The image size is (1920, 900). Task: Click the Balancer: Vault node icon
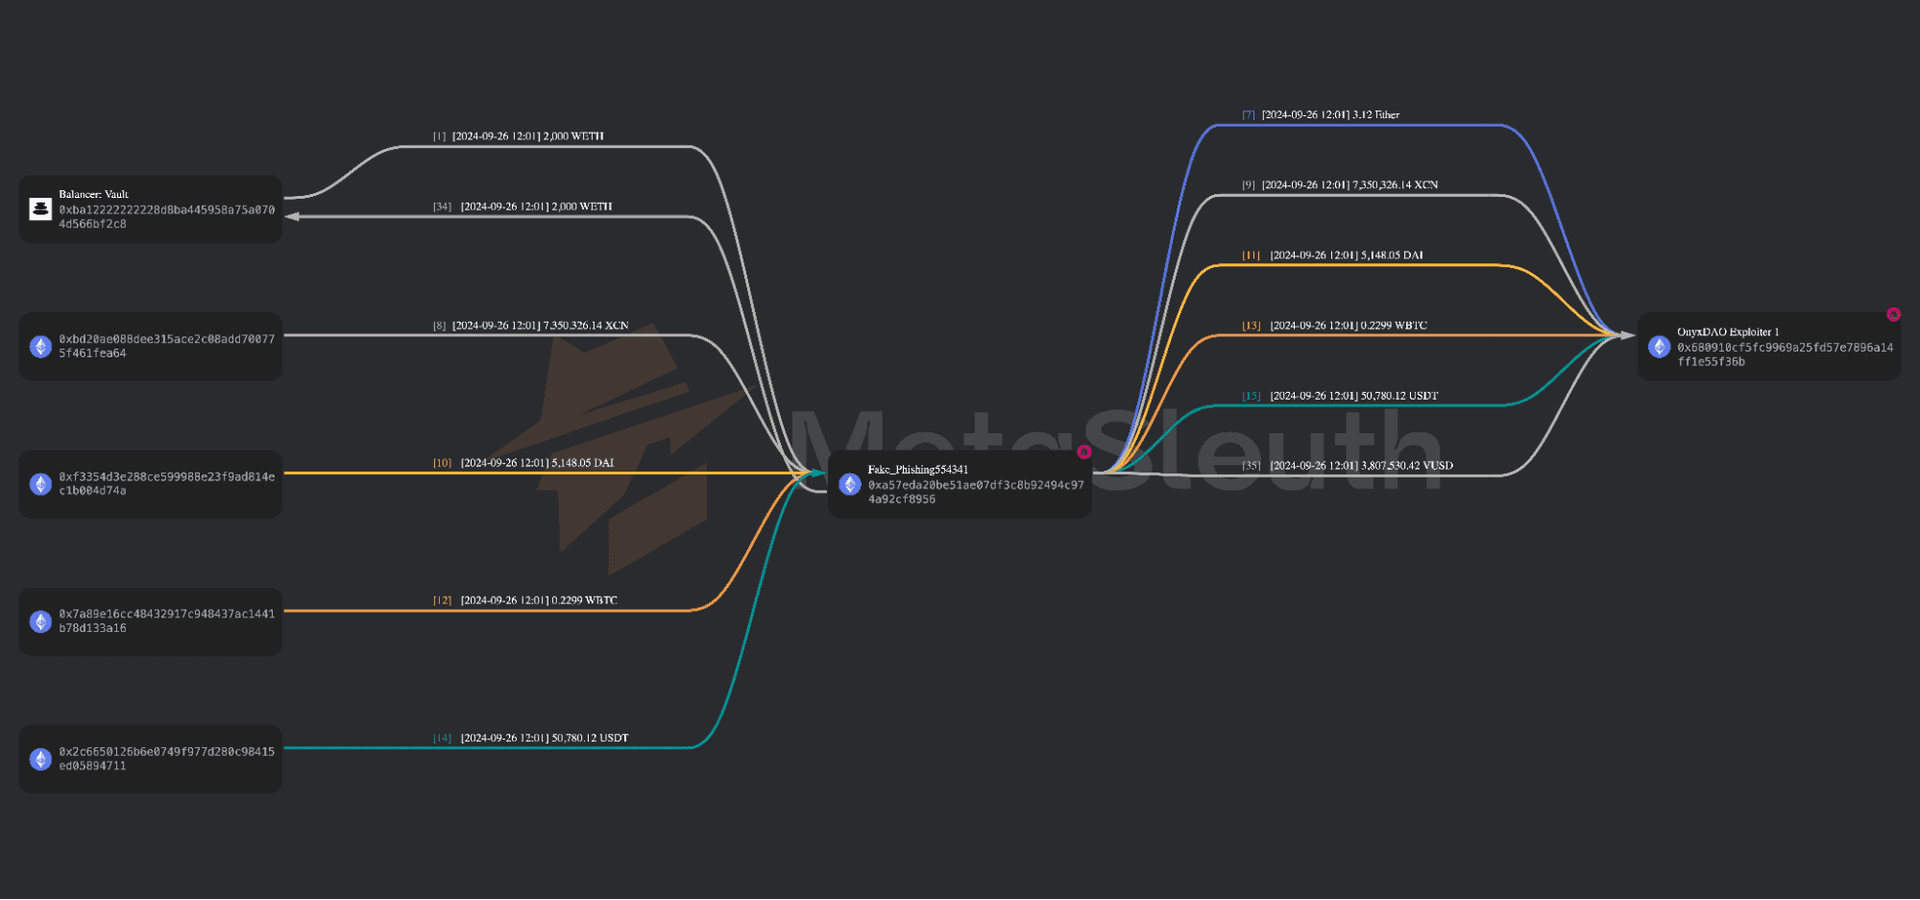click(40, 209)
